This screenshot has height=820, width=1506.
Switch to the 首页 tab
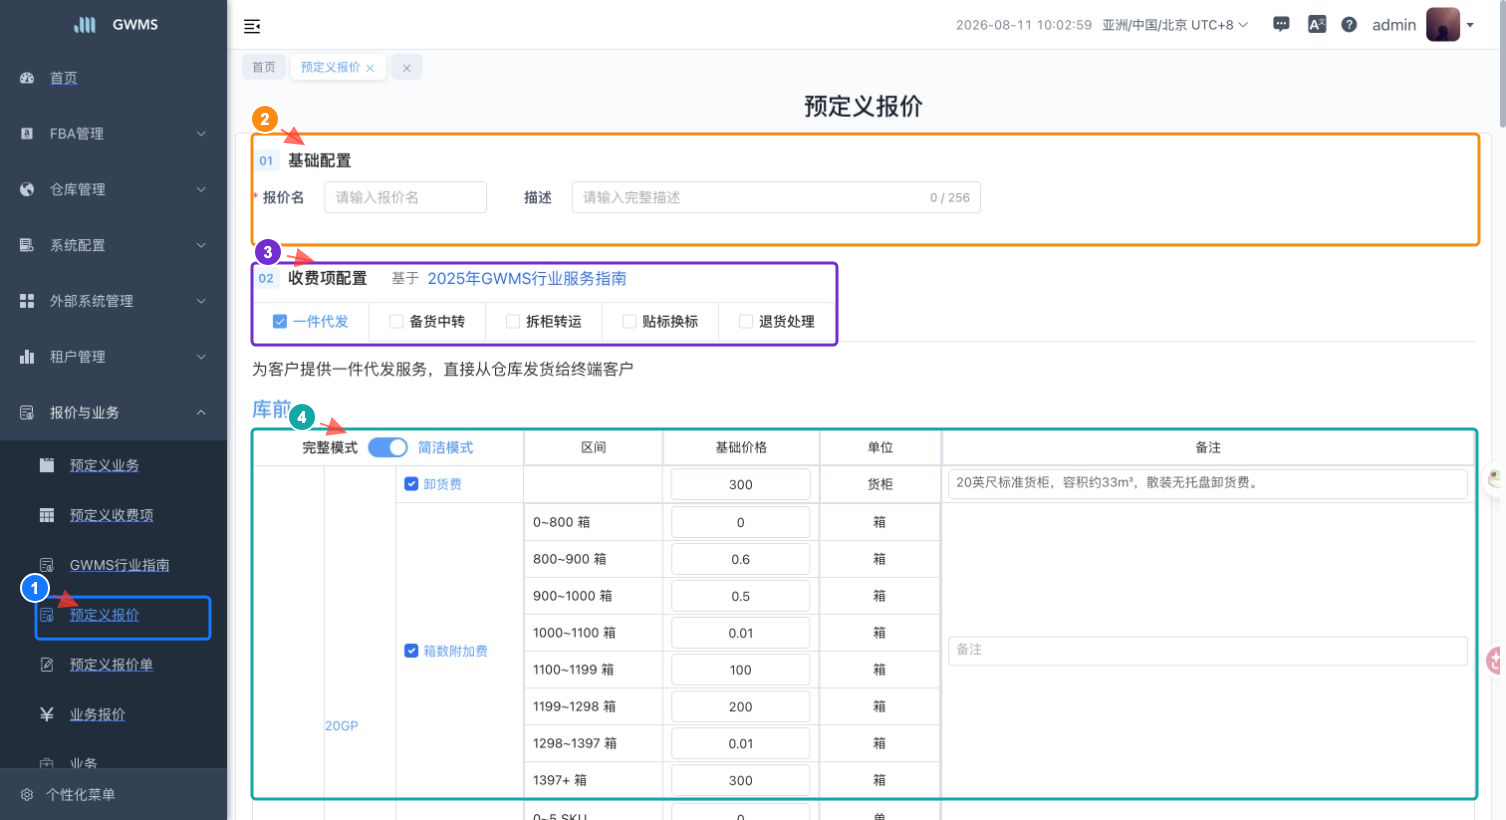264,67
